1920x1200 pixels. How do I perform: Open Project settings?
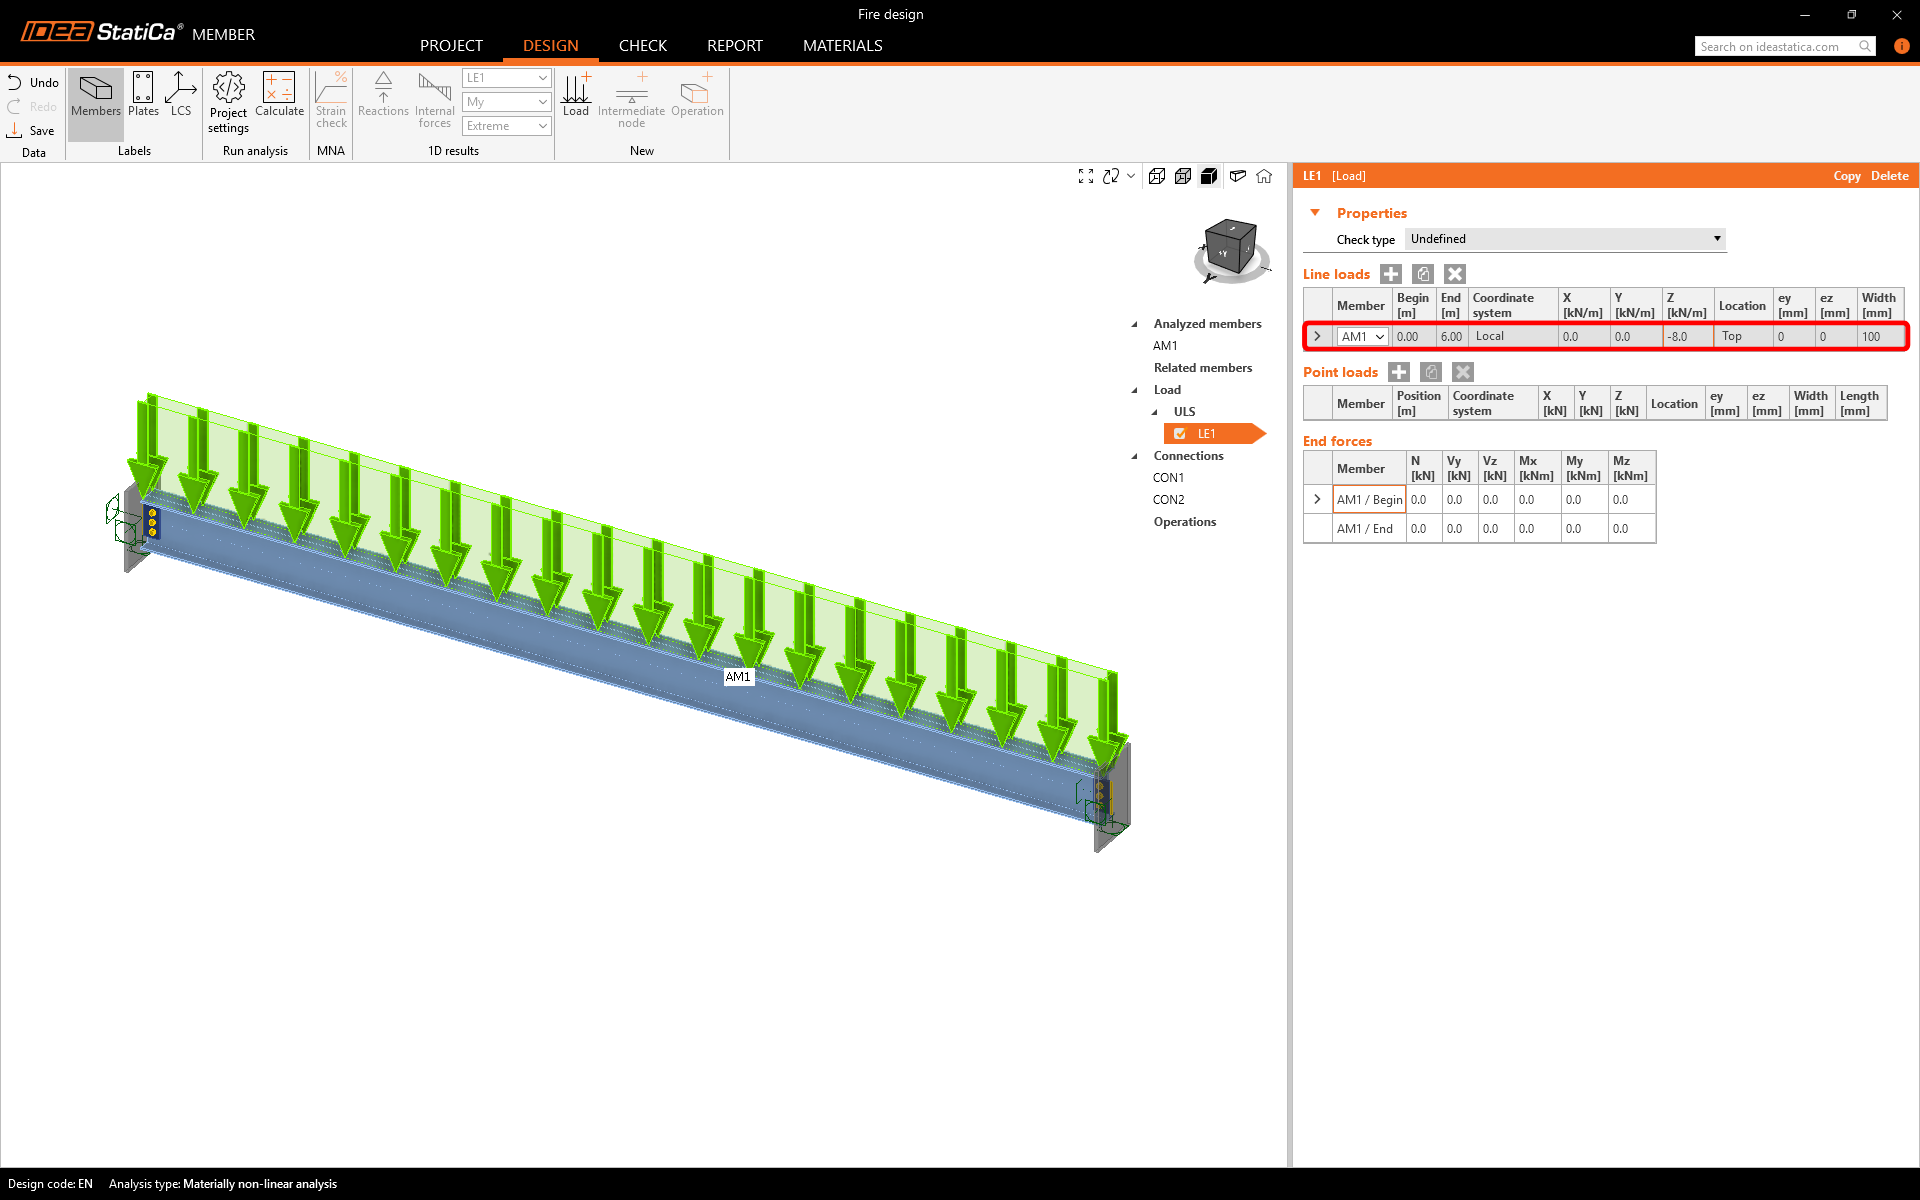click(x=228, y=102)
